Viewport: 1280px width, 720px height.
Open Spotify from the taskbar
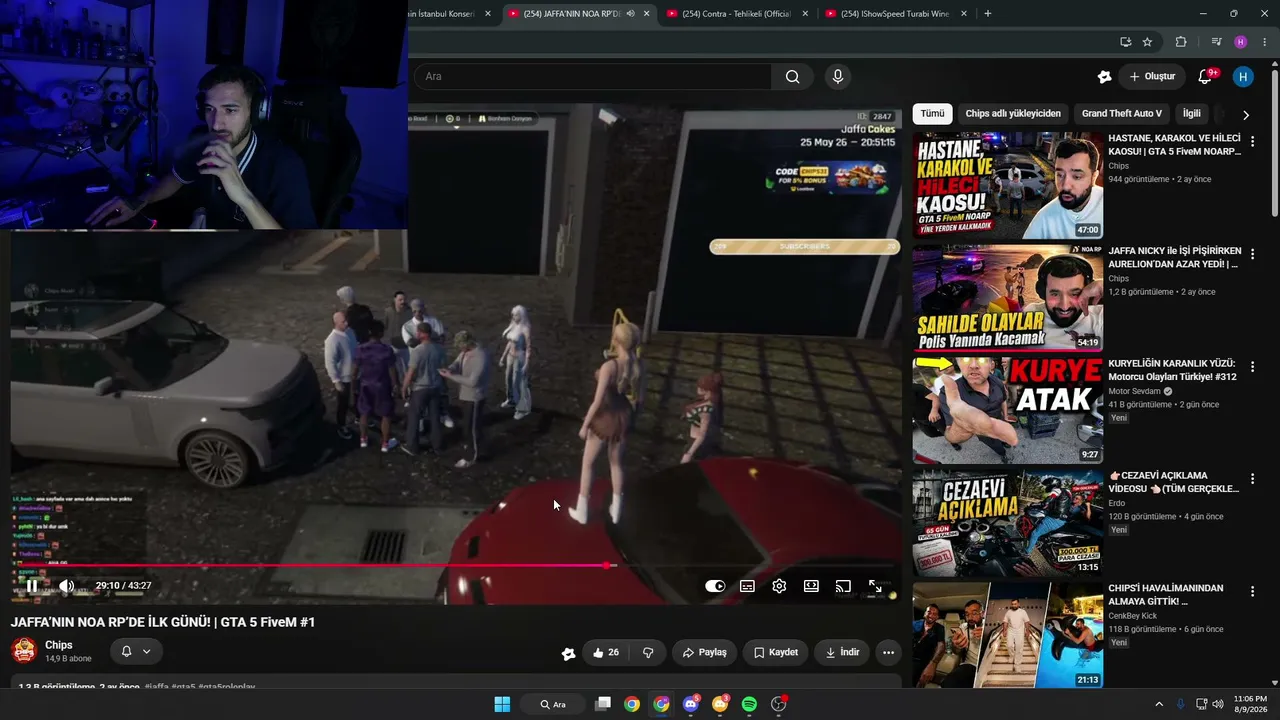tap(749, 704)
